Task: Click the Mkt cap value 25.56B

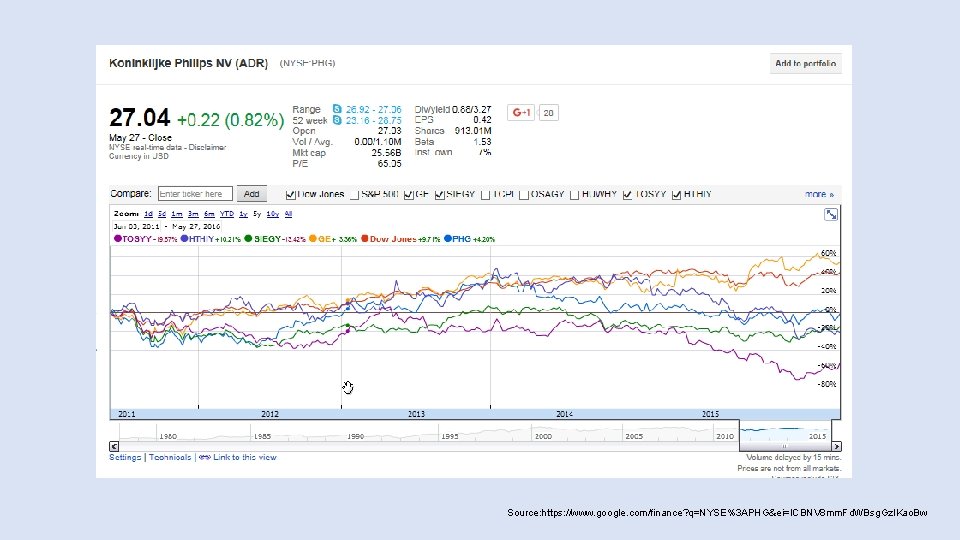Action: (386, 153)
